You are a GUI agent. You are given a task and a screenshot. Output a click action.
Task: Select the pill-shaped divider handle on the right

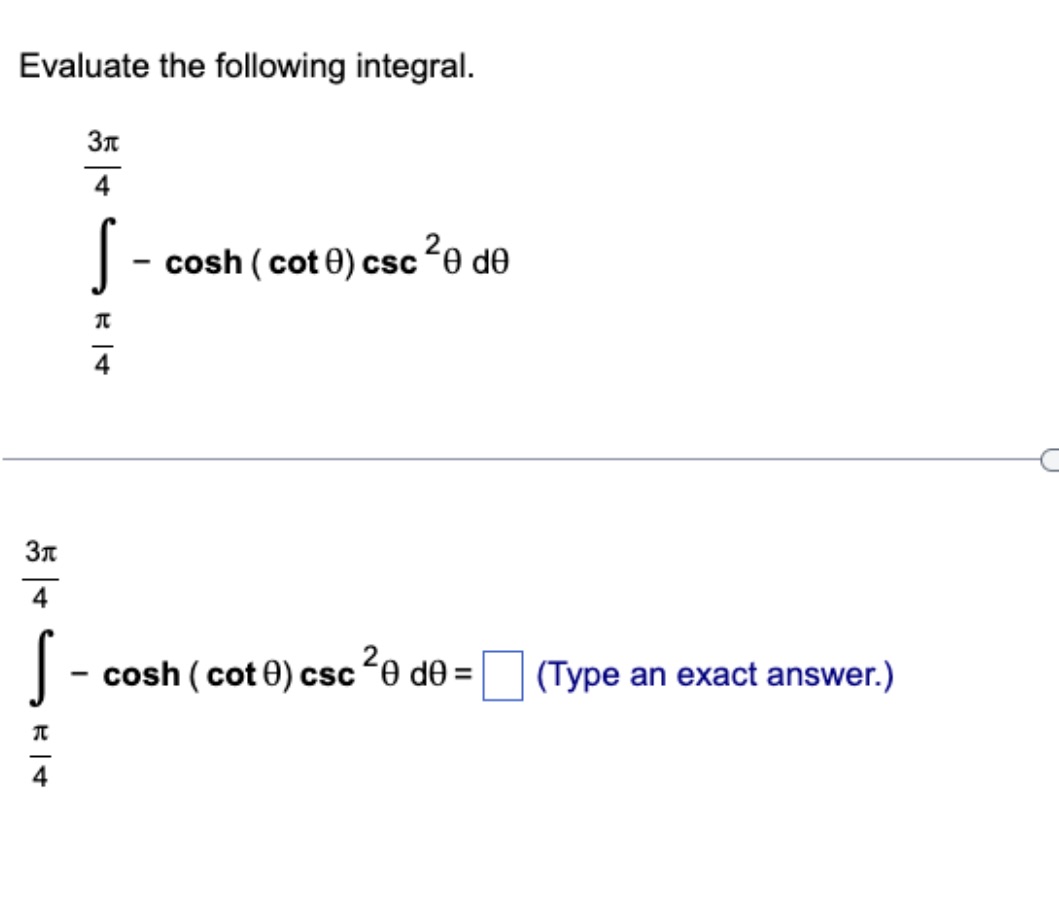pyautogui.click(x=1049, y=458)
